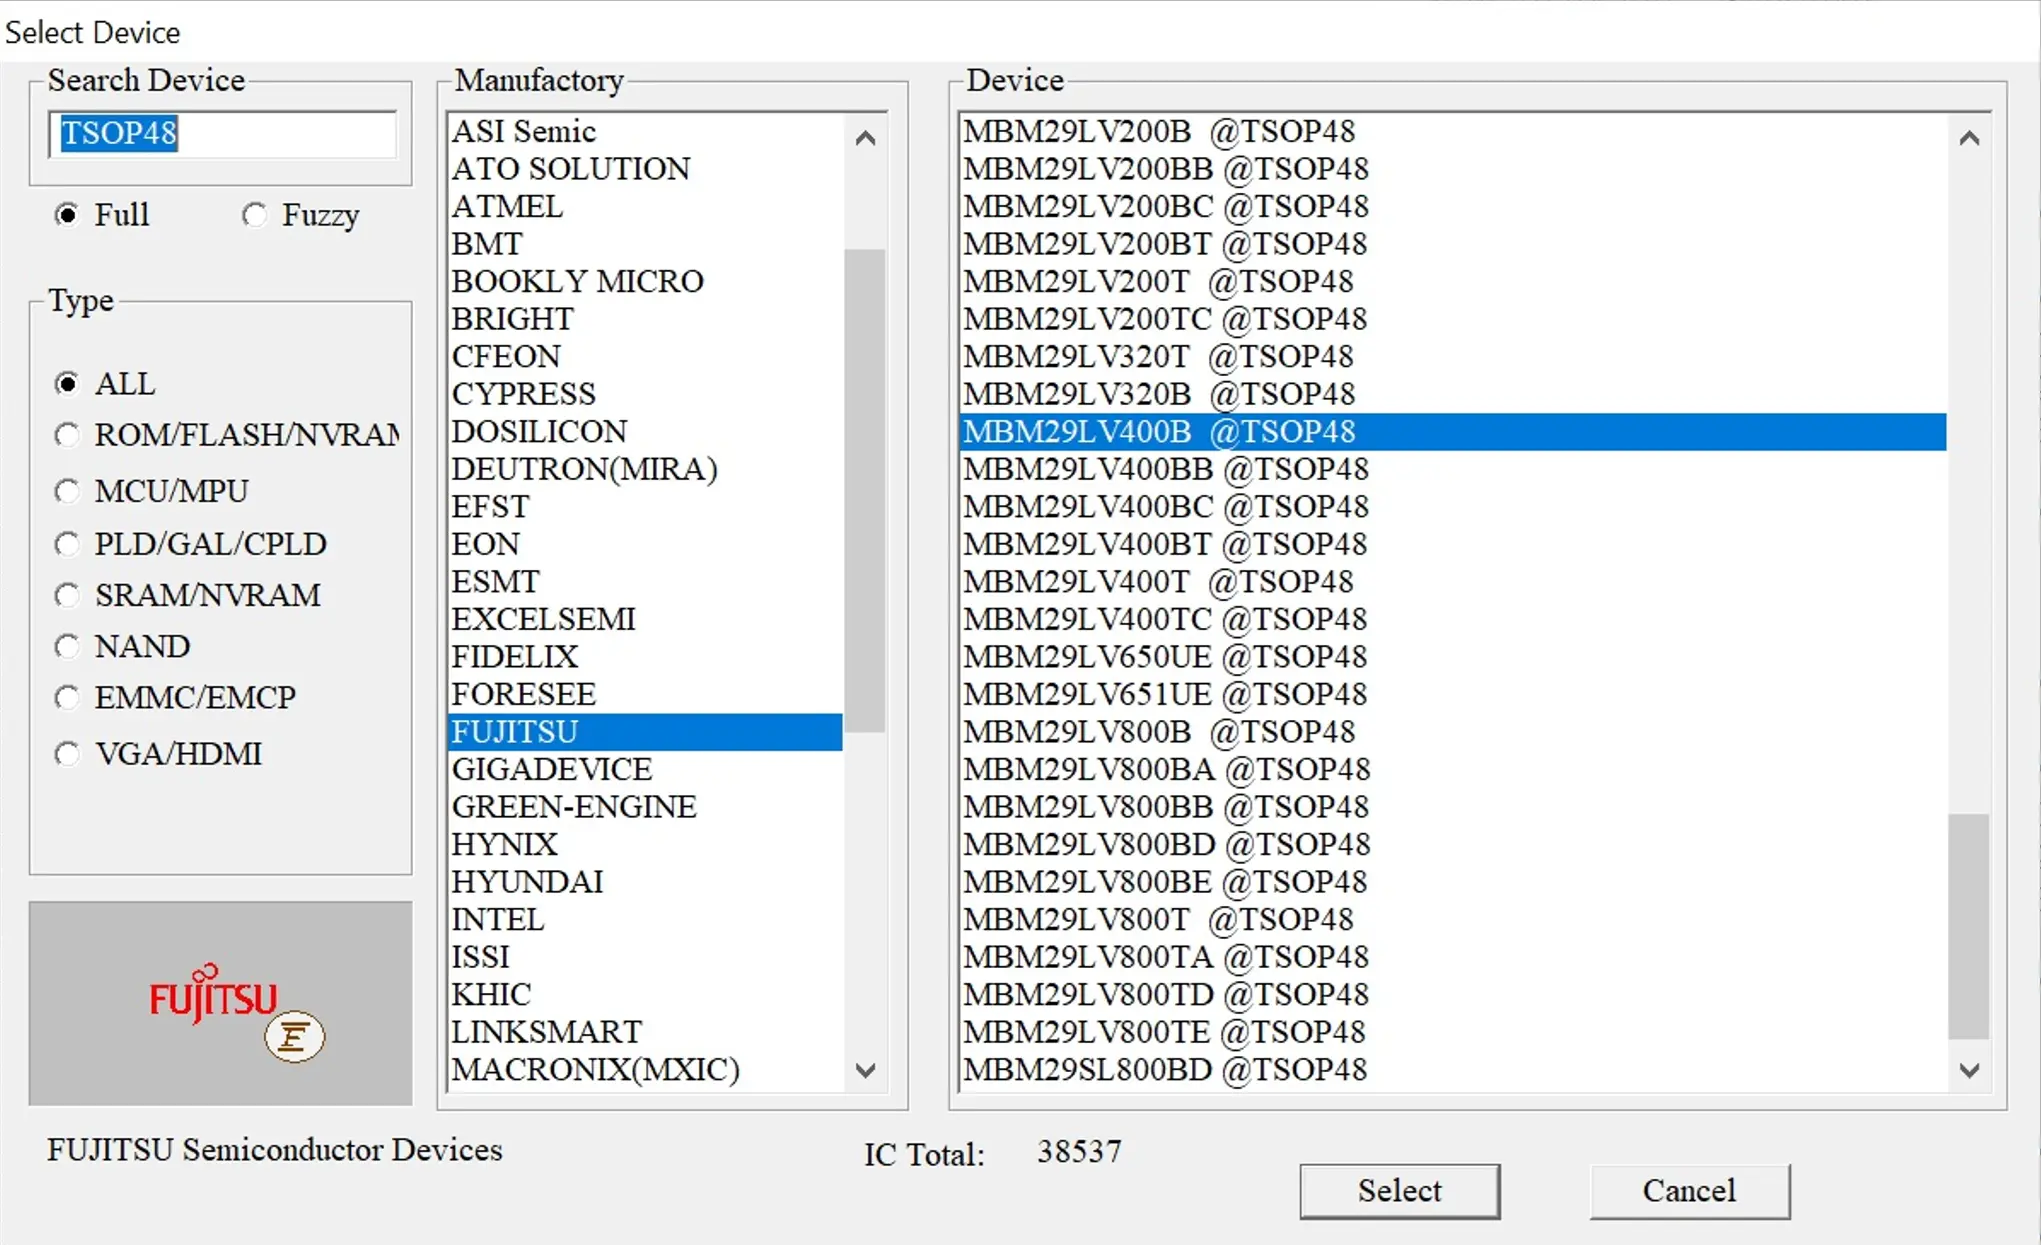The height and width of the screenshot is (1245, 2041).
Task: Choose NAND device type
Action: (67, 646)
